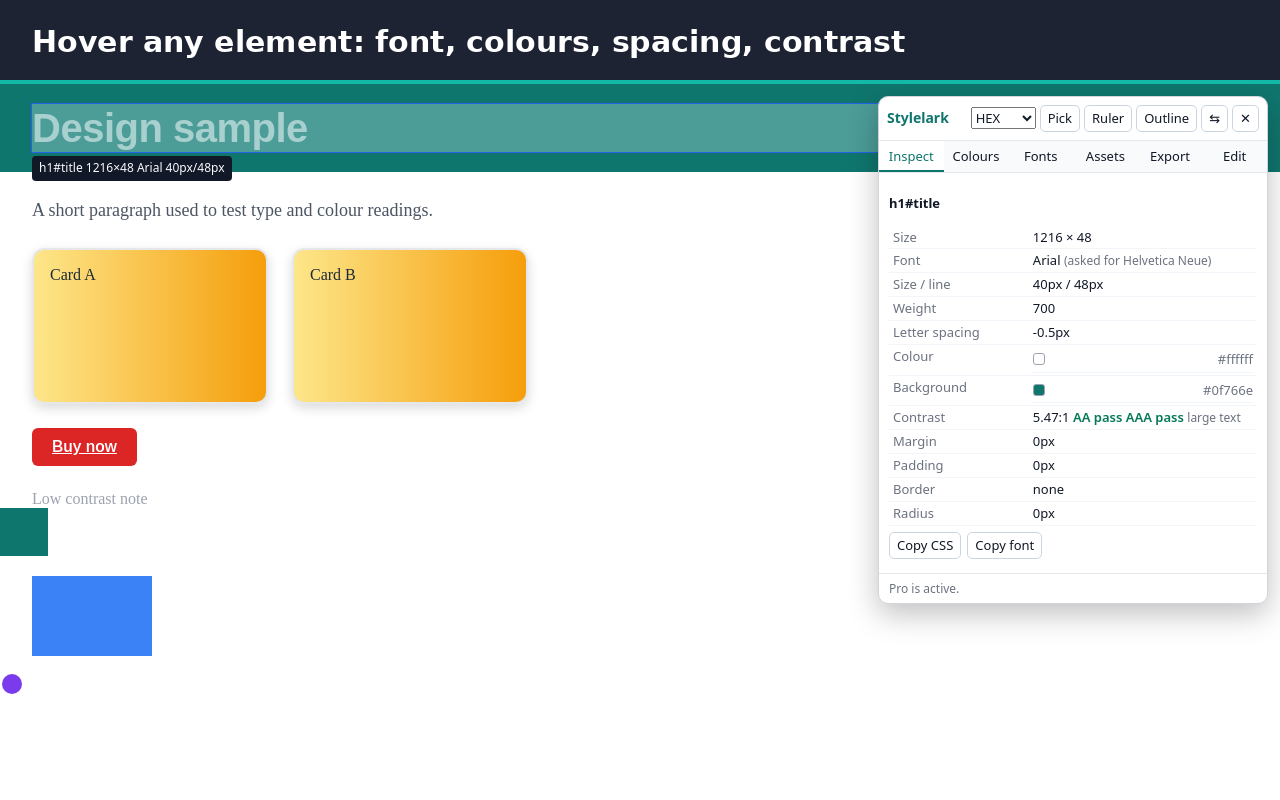Click the short paragraph text
Screen dimensions: 1280x800
(232, 210)
